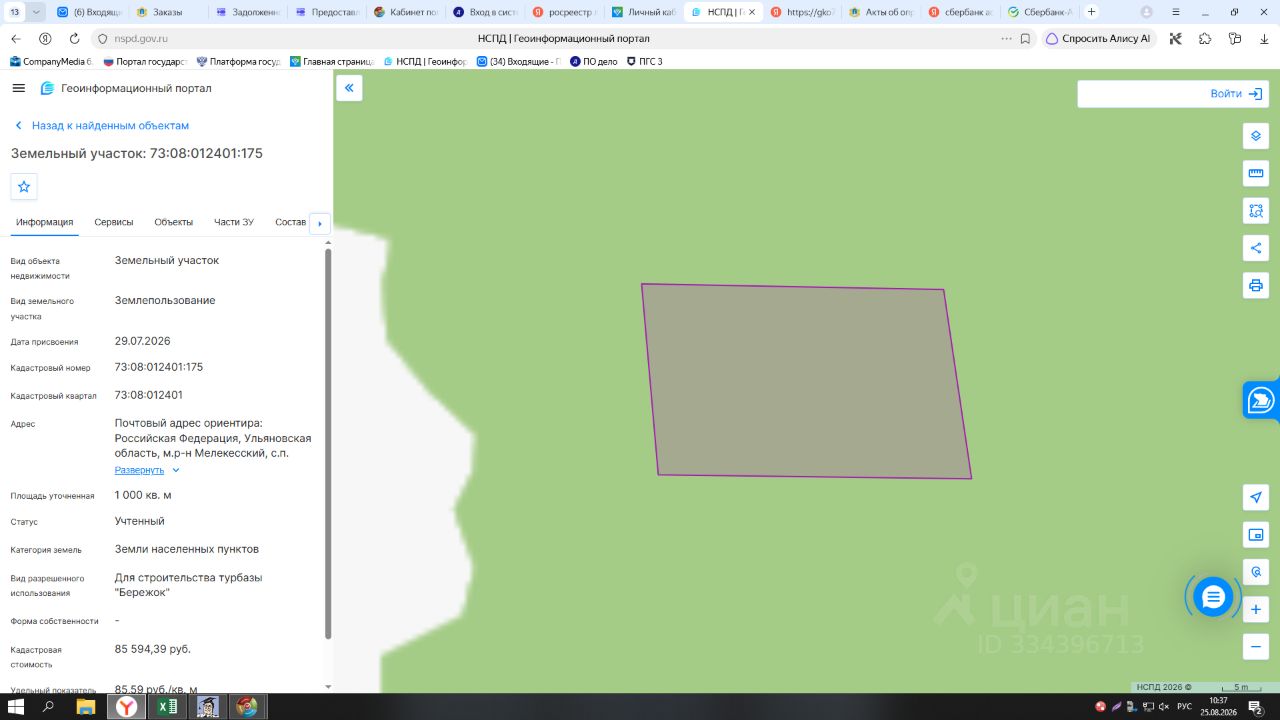The width and height of the screenshot is (1280, 720).
Task: Expand address via chevron next to Развернуть
Action: point(176,470)
